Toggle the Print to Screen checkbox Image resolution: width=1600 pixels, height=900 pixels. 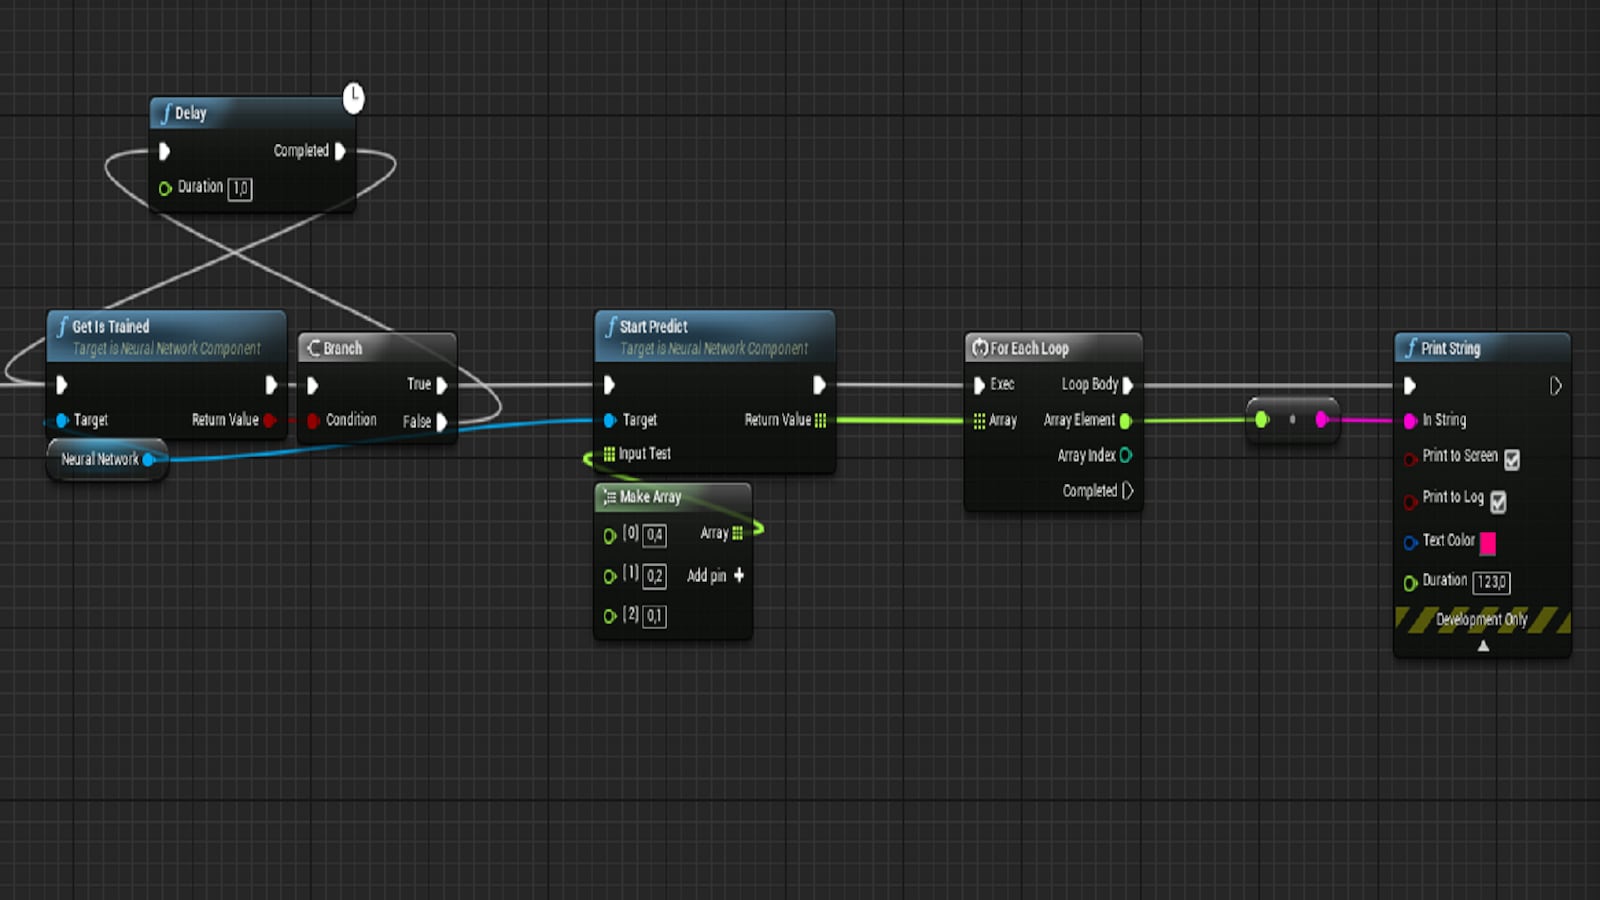(x=1511, y=459)
